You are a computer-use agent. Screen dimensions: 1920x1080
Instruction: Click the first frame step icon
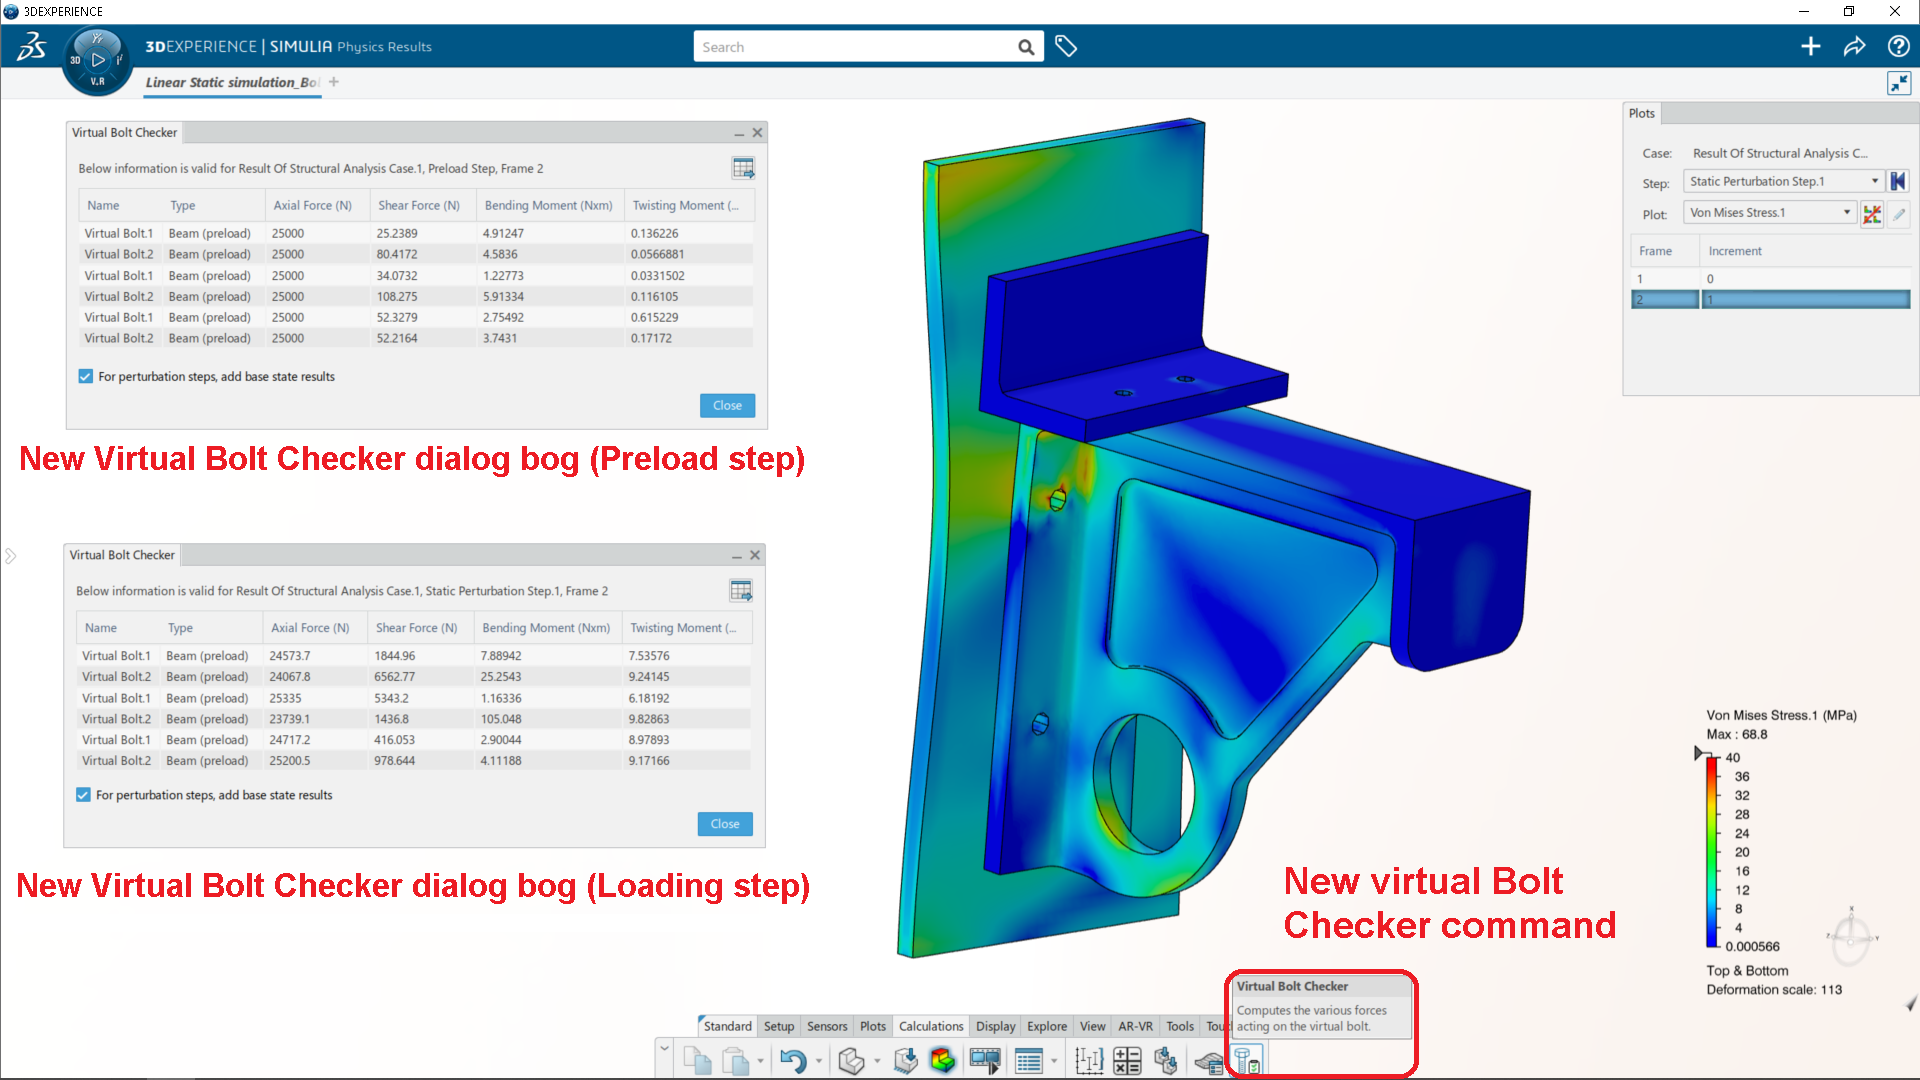tap(1898, 181)
